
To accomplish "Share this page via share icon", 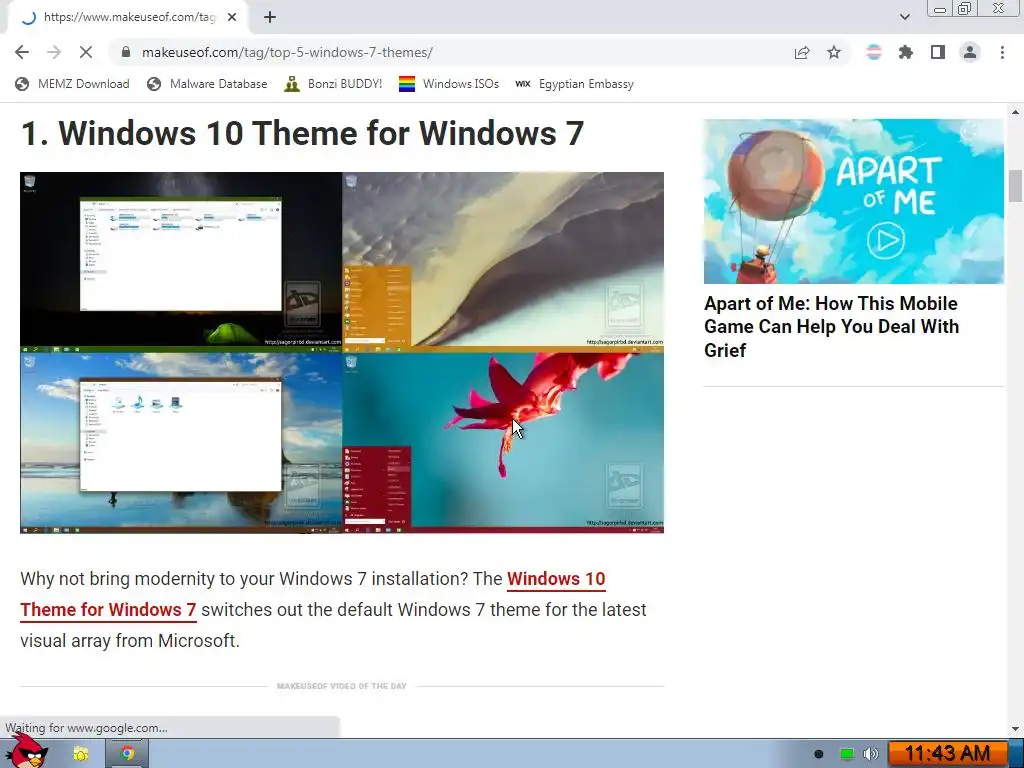I will (x=802, y=52).
